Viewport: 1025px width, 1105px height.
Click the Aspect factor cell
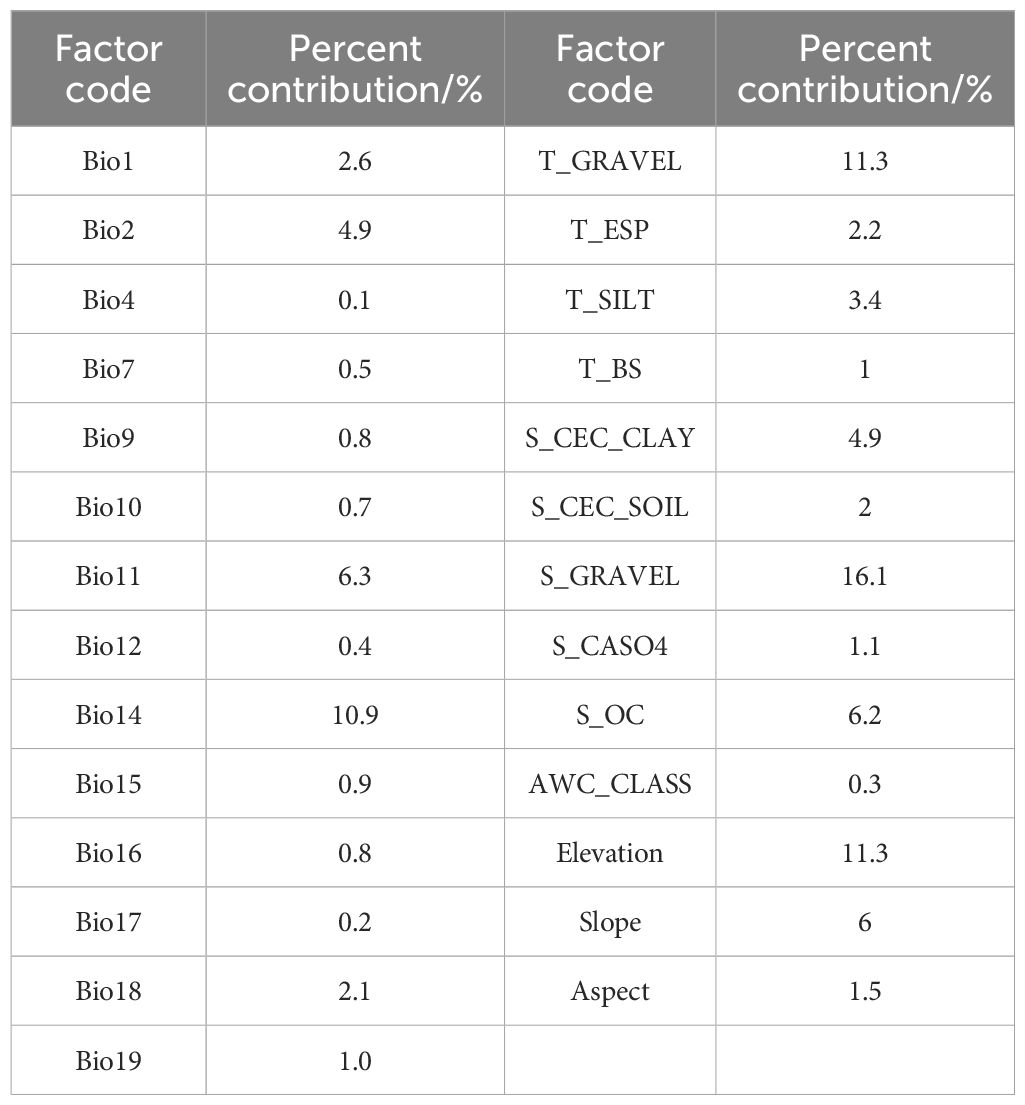point(610,991)
